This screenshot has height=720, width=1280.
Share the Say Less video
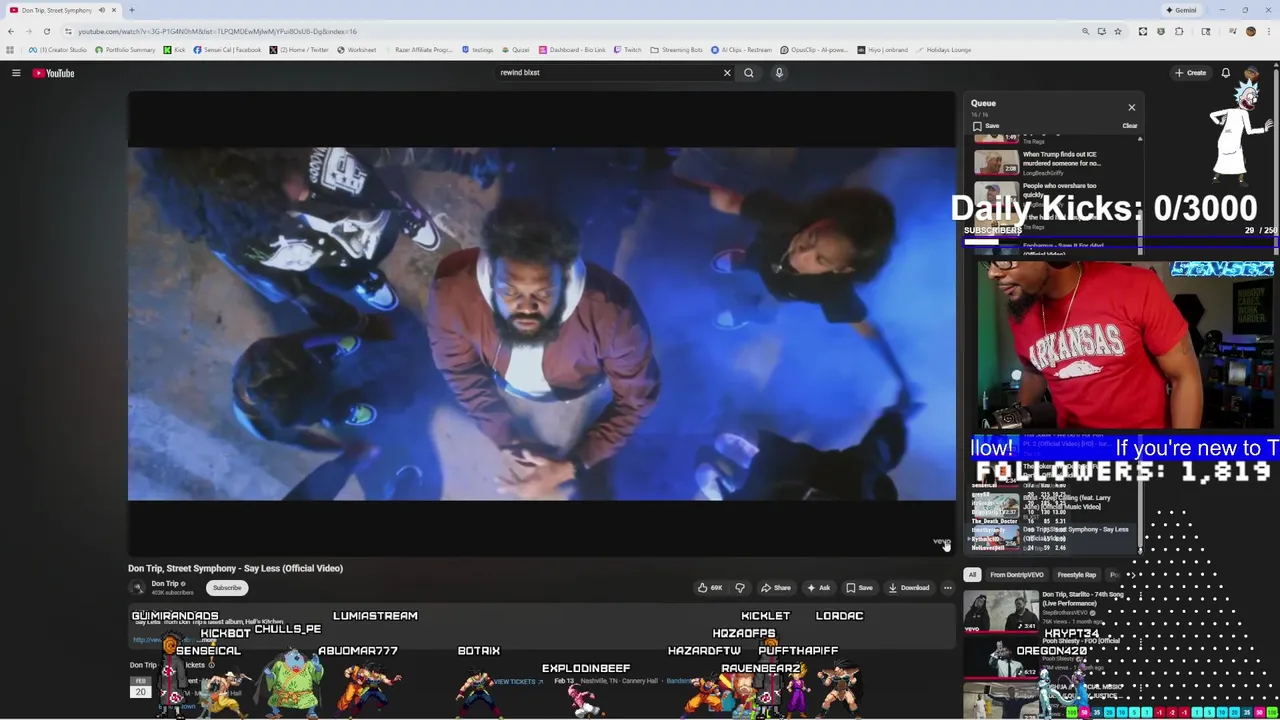(776, 588)
